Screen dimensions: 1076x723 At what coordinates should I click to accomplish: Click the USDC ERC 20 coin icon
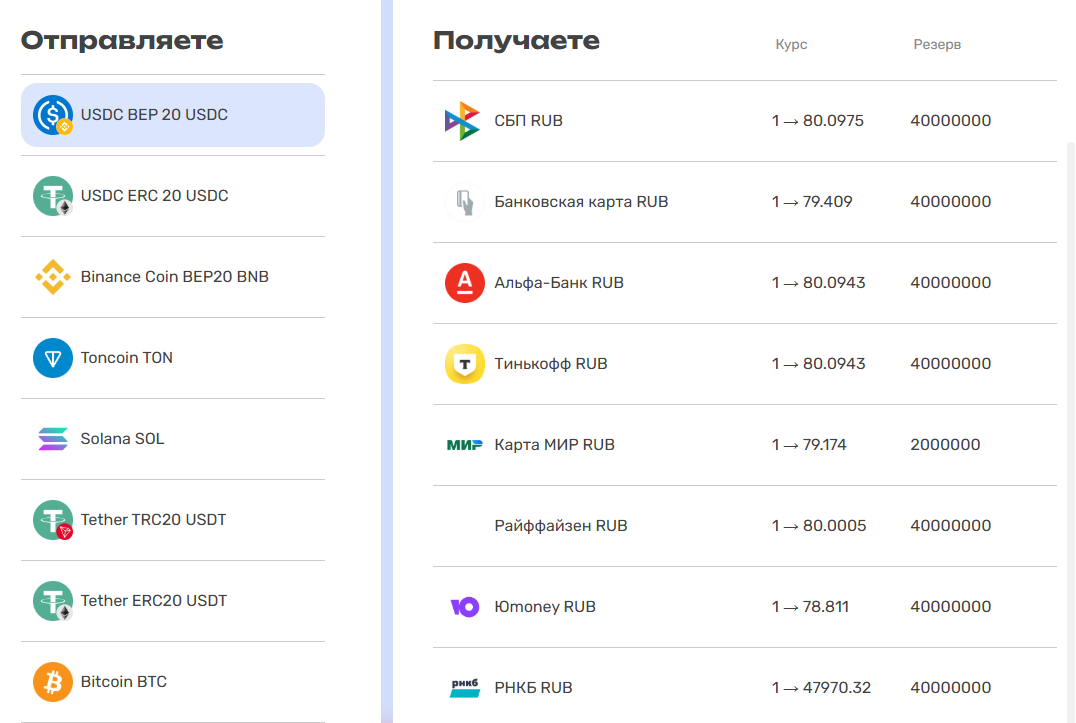52,196
